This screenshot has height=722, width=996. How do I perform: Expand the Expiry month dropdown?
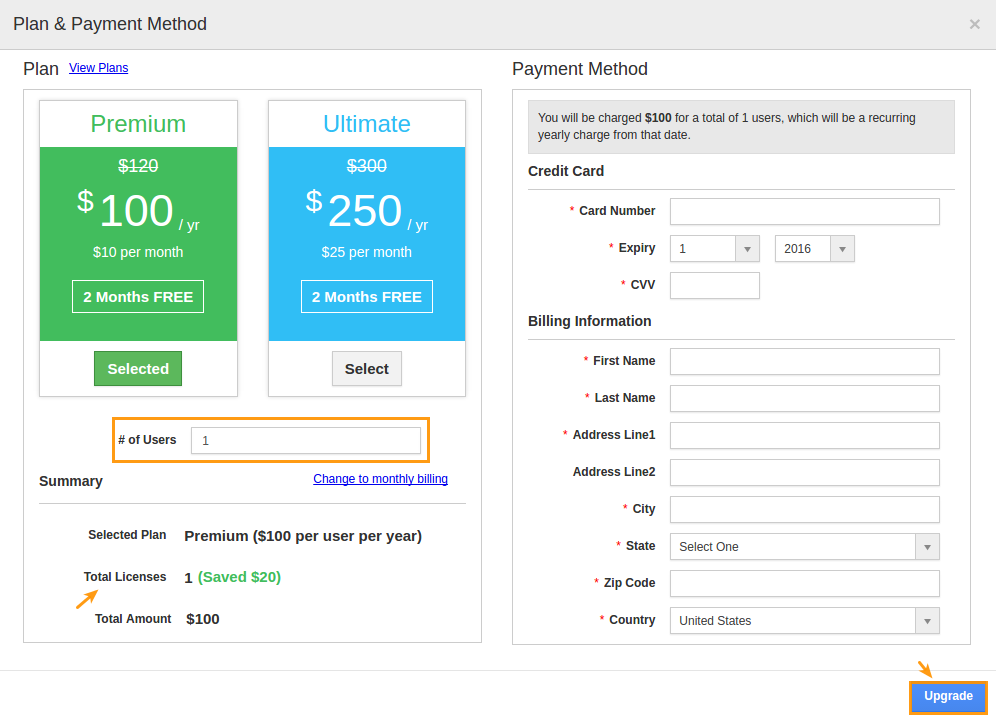pyautogui.click(x=715, y=249)
